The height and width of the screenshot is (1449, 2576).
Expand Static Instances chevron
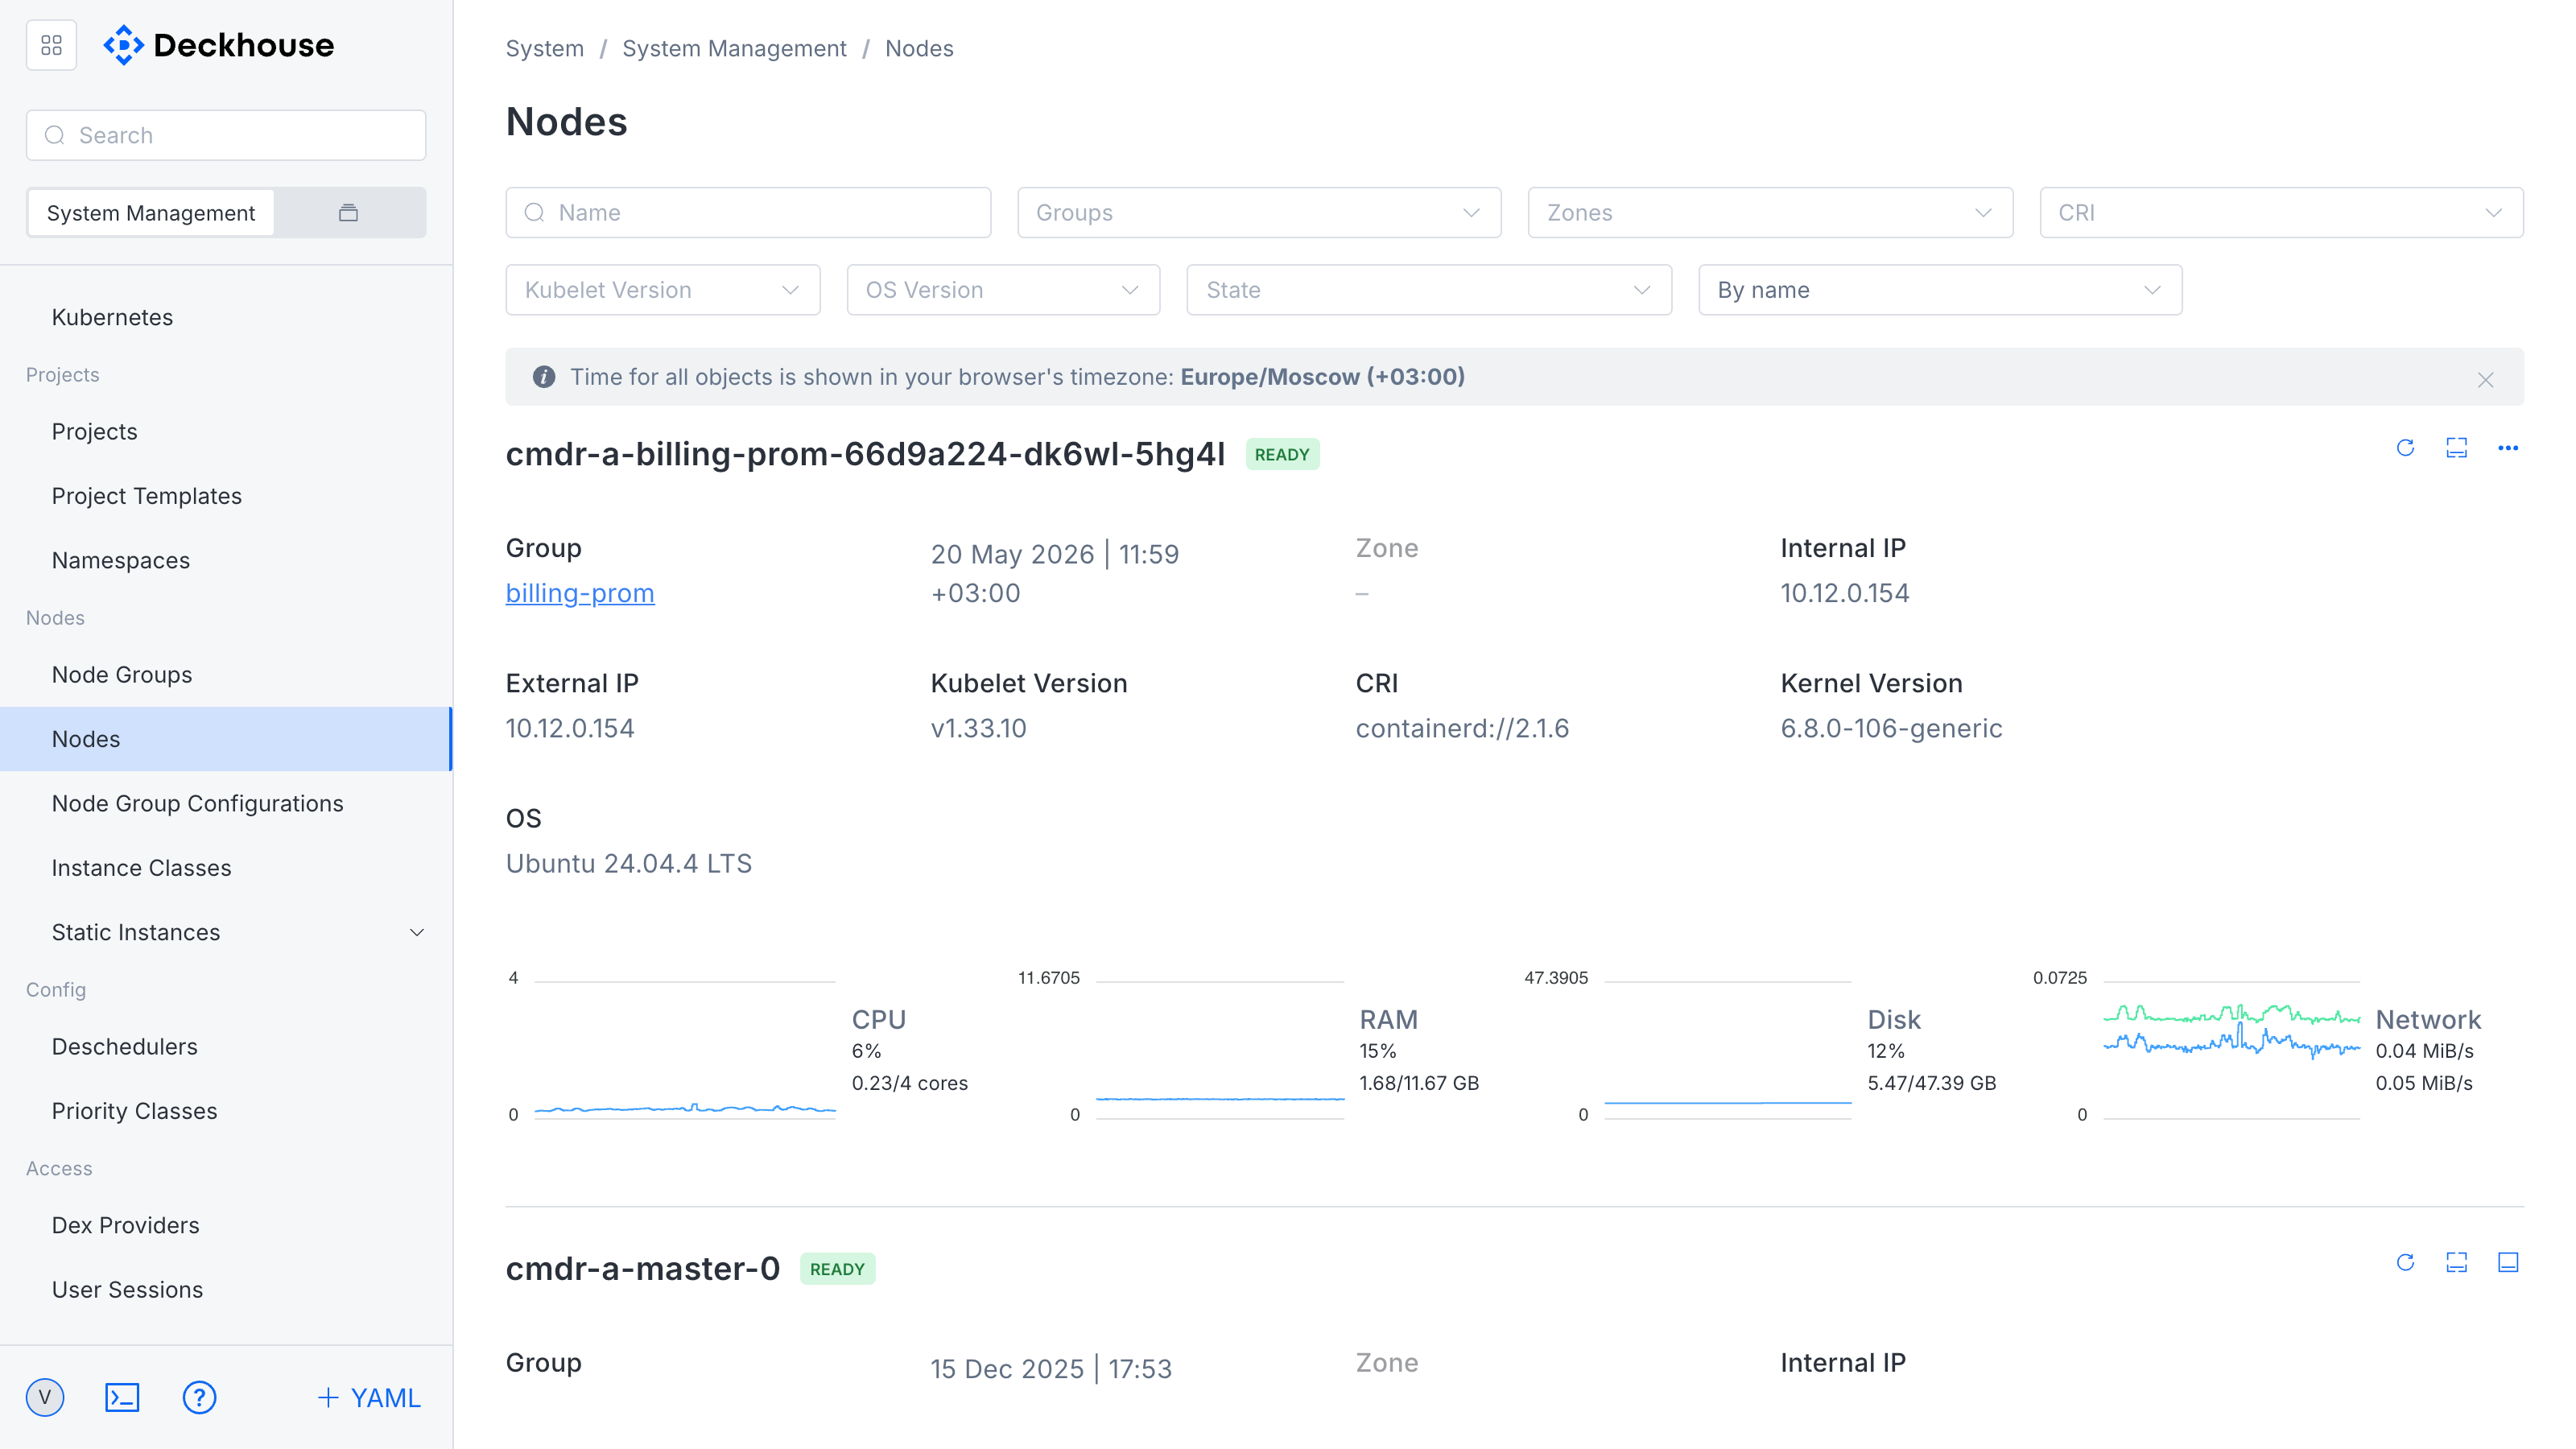click(x=417, y=932)
